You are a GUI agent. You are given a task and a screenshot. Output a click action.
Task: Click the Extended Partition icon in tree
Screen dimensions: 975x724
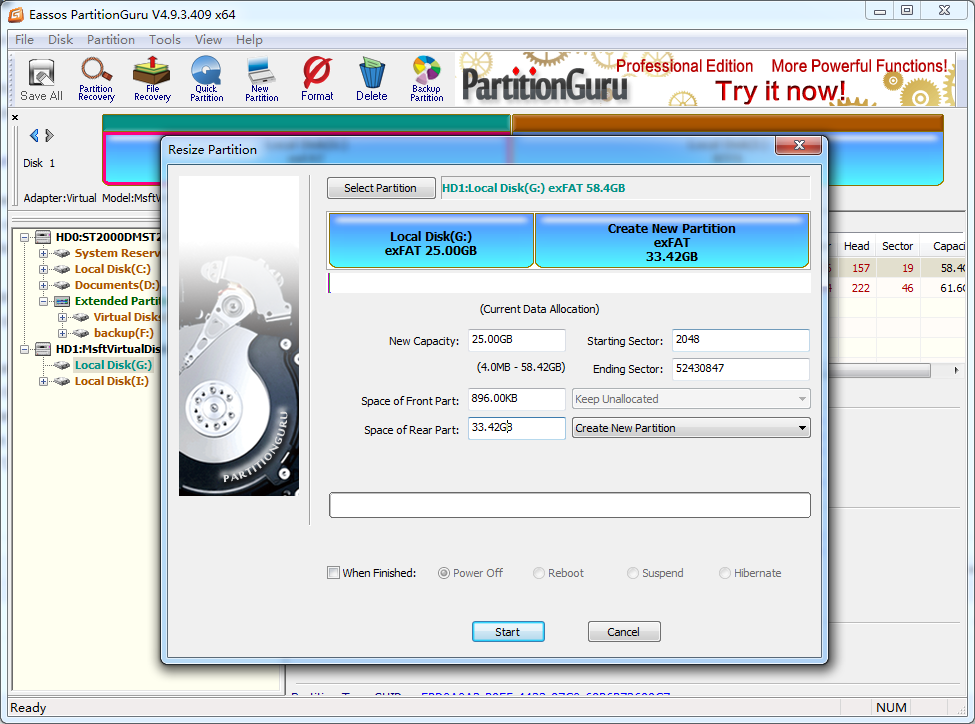[x=62, y=301]
